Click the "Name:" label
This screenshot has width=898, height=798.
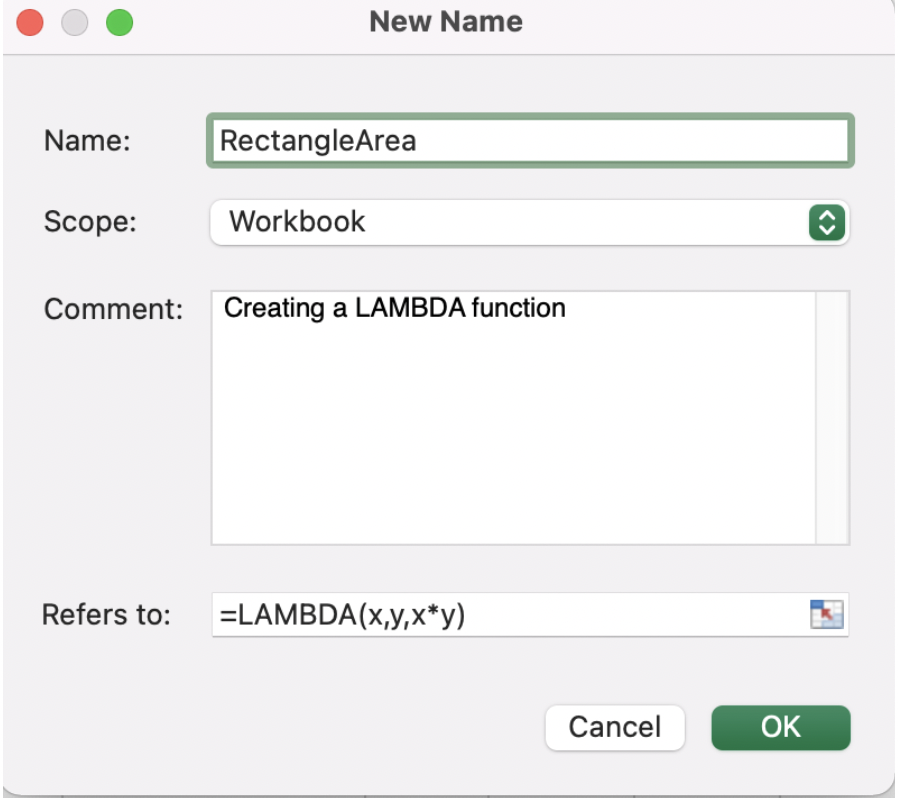coord(87,140)
